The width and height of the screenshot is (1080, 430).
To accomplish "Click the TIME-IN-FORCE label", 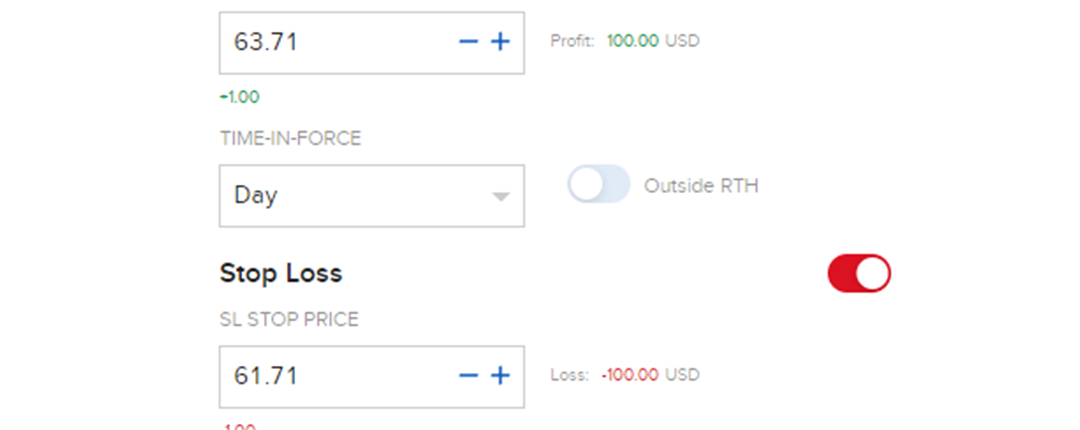I will pyautogui.click(x=290, y=139).
